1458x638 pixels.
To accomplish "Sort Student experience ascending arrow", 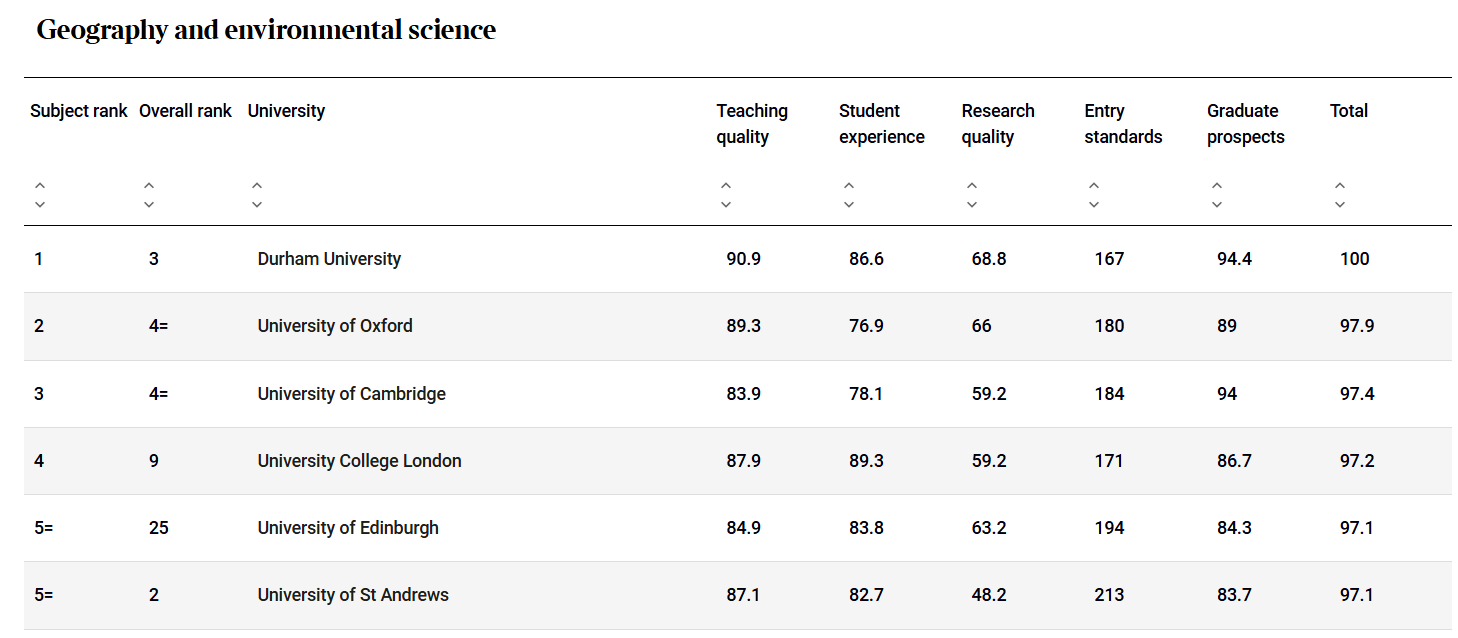I will pos(849,186).
